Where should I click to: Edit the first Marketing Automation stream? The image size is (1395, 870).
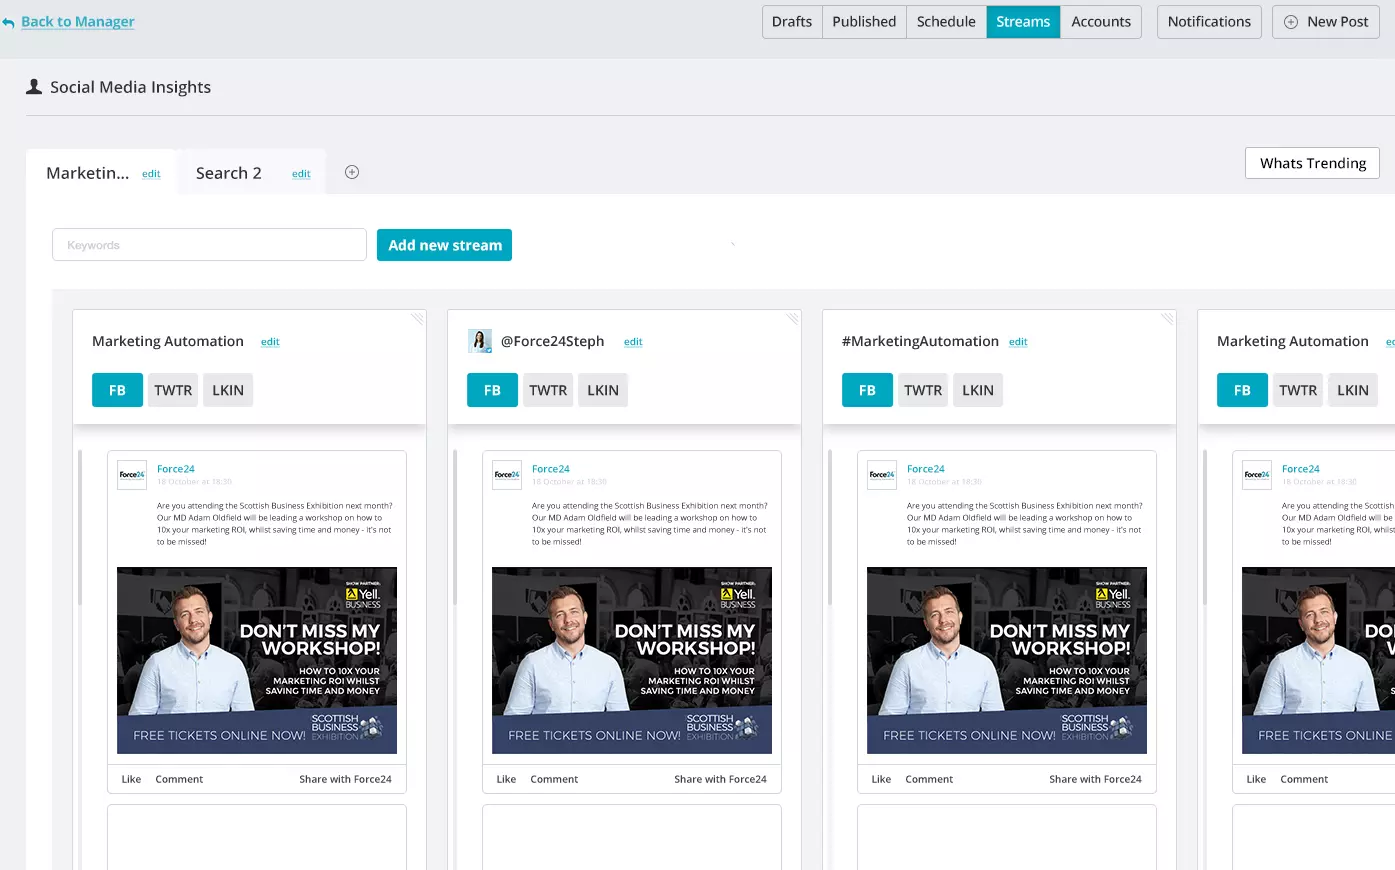[x=270, y=342]
